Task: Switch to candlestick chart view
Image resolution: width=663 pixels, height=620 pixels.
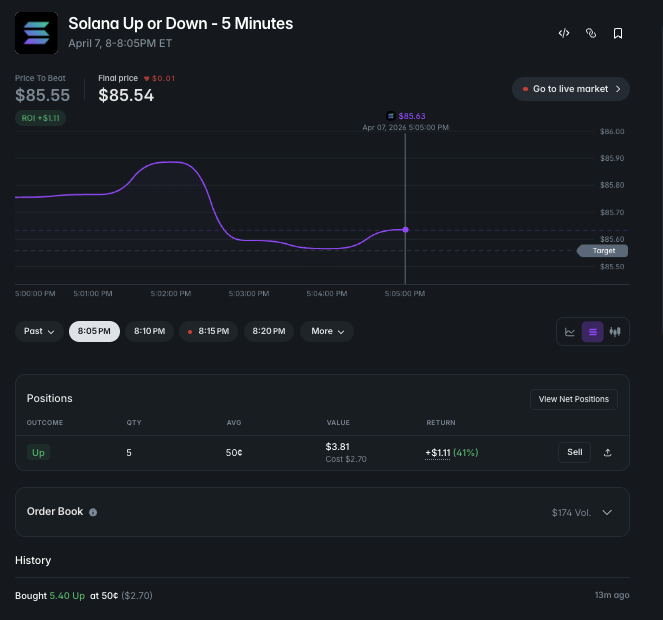Action: 615,332
